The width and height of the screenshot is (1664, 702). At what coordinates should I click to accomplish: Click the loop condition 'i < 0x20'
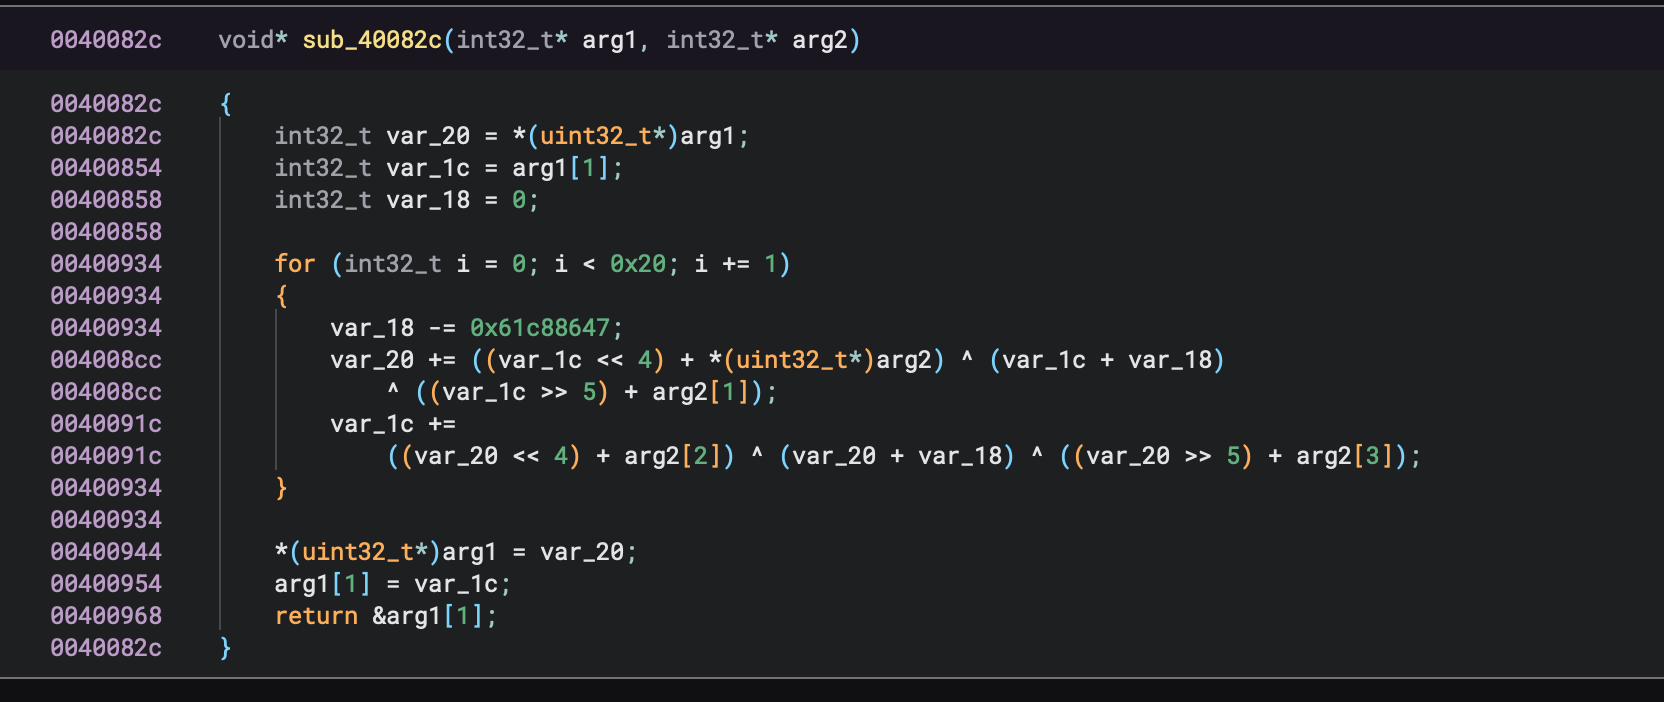tap(610, 264)
